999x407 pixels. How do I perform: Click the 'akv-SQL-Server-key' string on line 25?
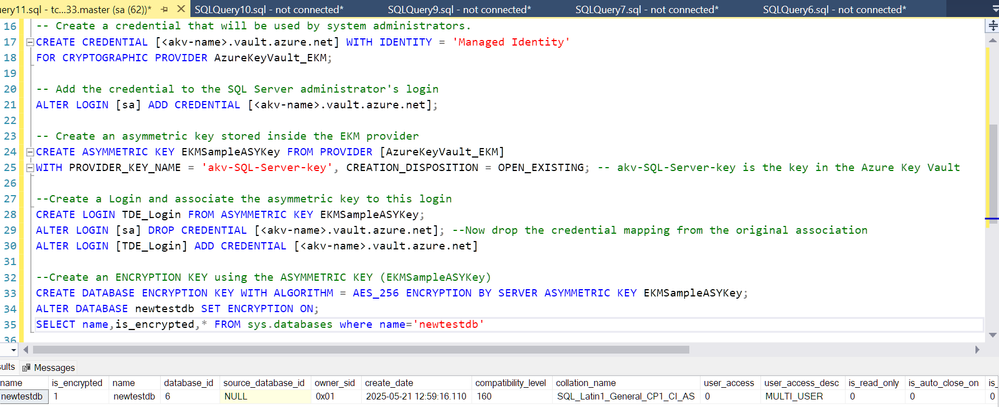point(267,168)
